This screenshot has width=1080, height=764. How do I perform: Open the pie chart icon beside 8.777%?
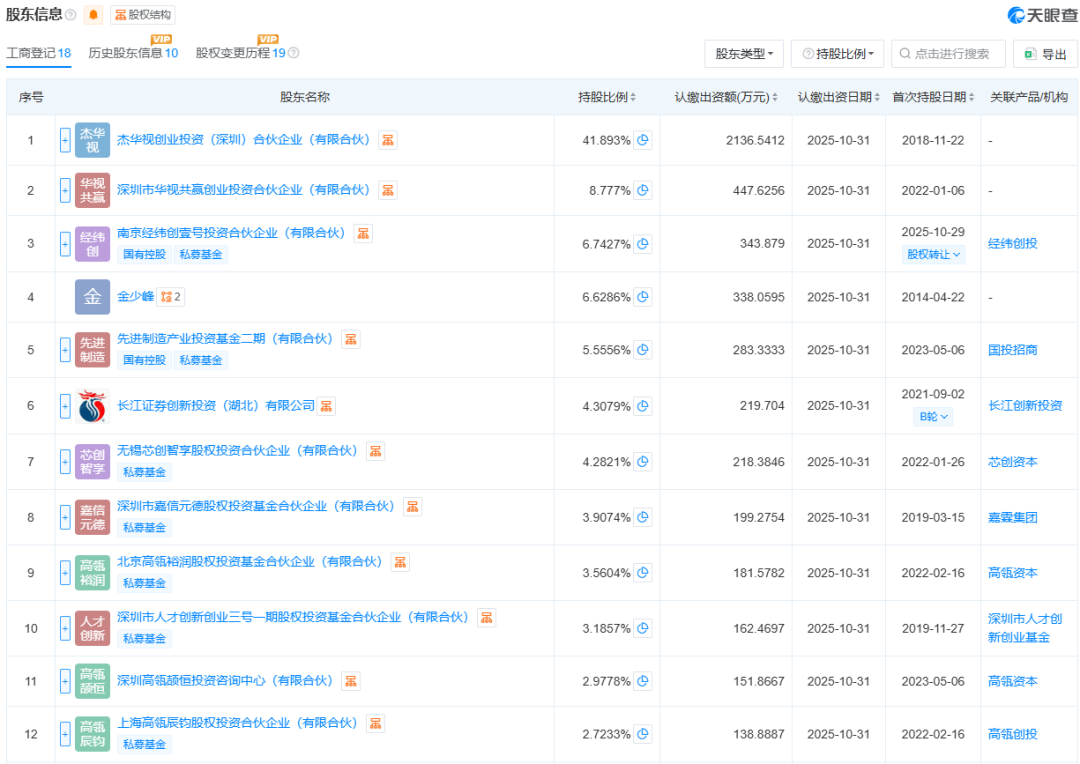coord(643,190)
